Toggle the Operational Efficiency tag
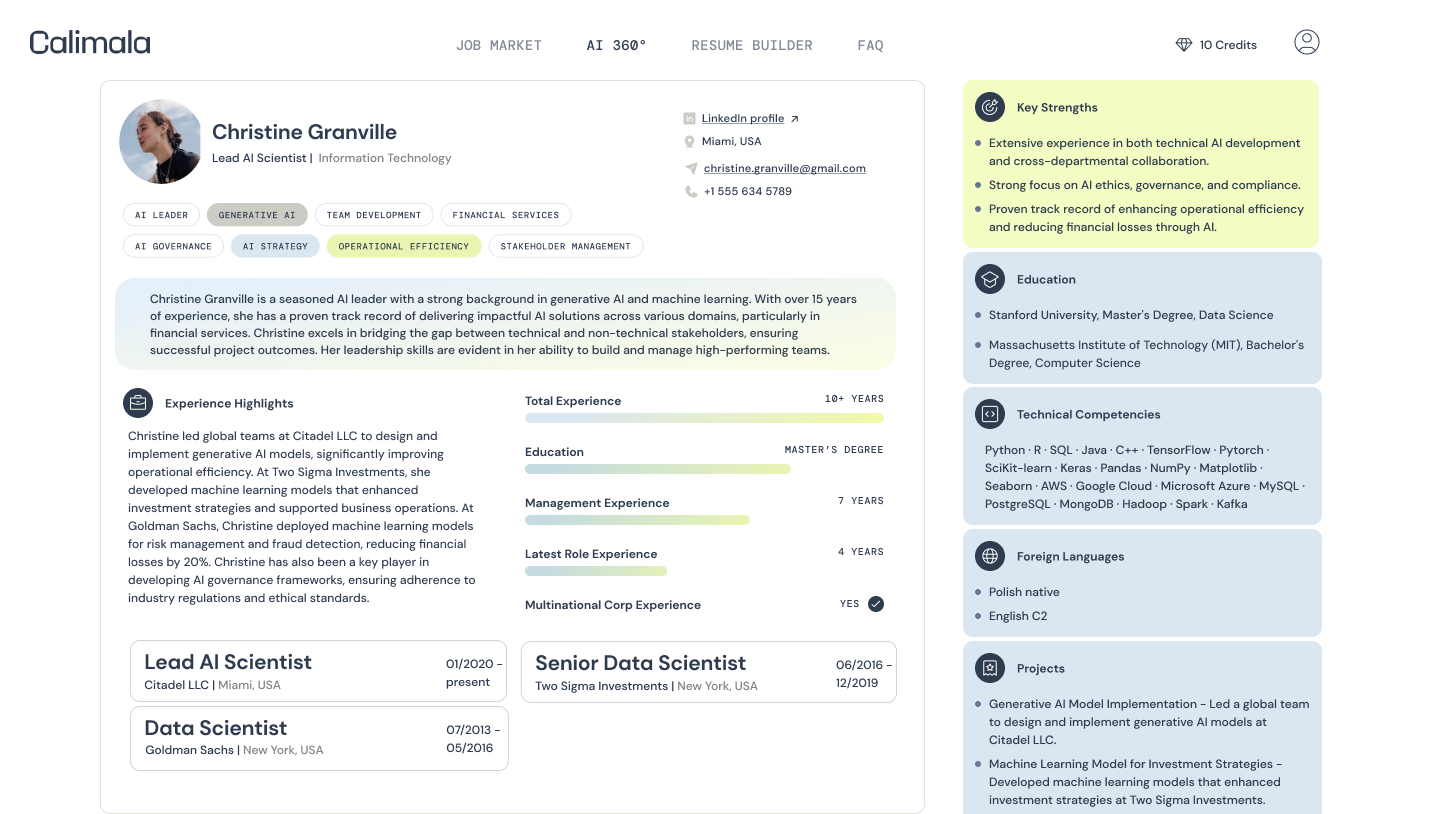The width and height of the screenshot is (1440, 814). (403, 246)
